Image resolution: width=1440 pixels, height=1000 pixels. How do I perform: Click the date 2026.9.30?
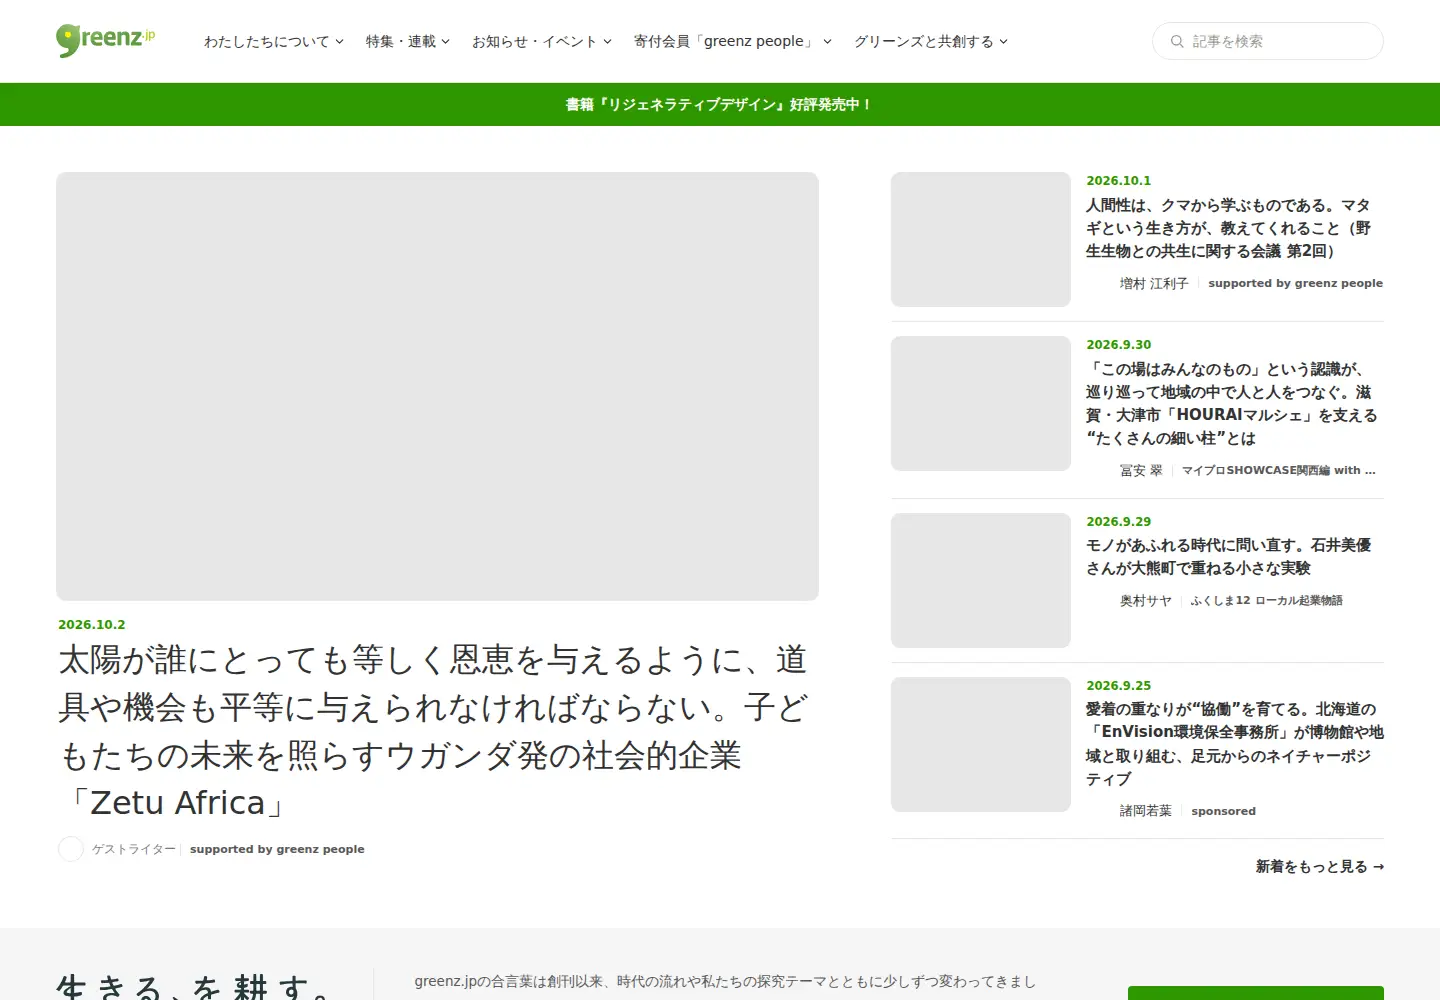tap(1119, 344)
